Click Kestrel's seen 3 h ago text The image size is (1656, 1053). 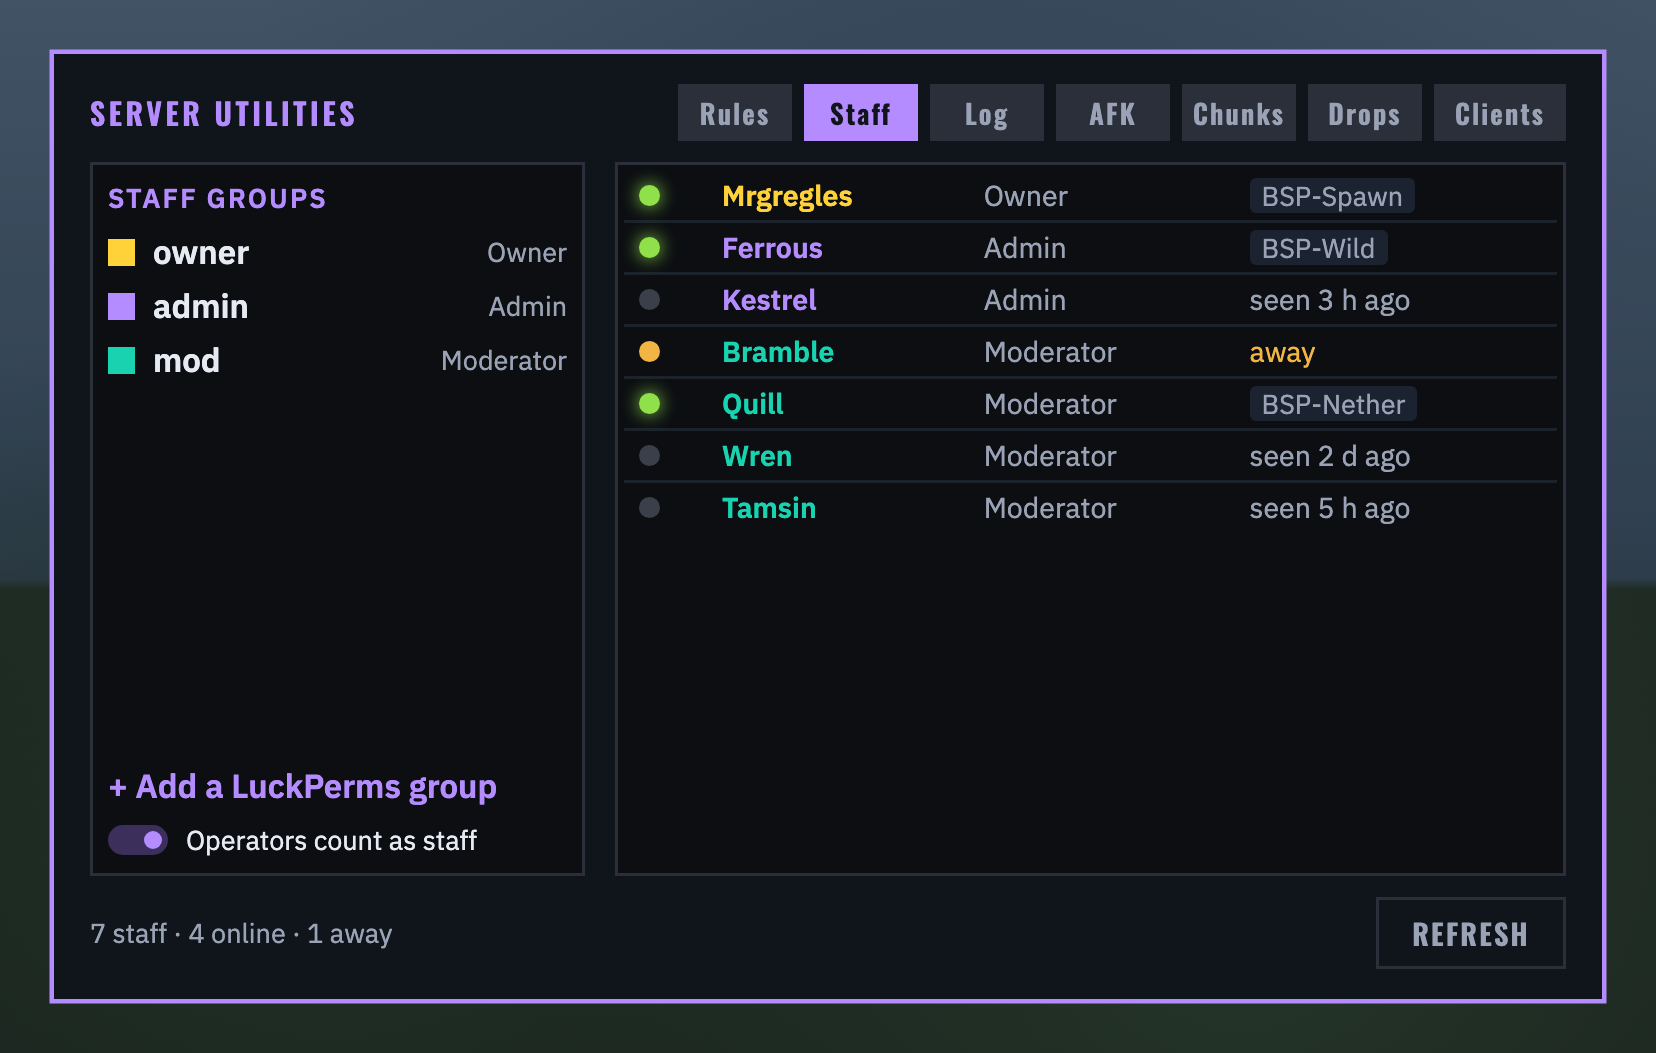pos(1330,301)
